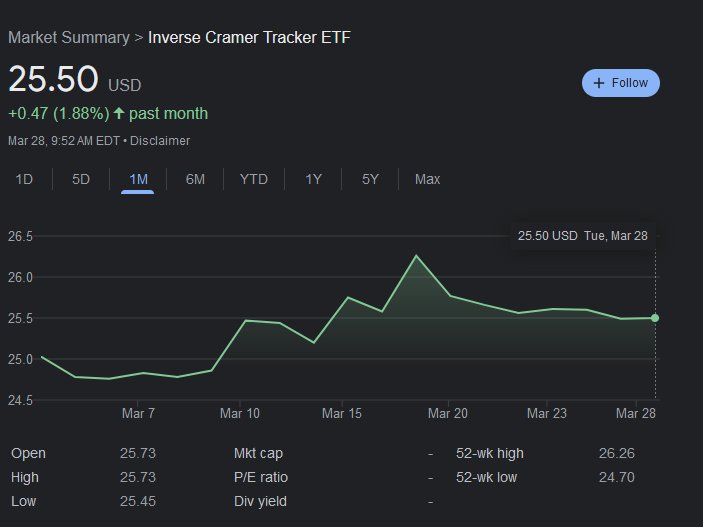Click the plus icon in Follow button

[x=599, y=83]
